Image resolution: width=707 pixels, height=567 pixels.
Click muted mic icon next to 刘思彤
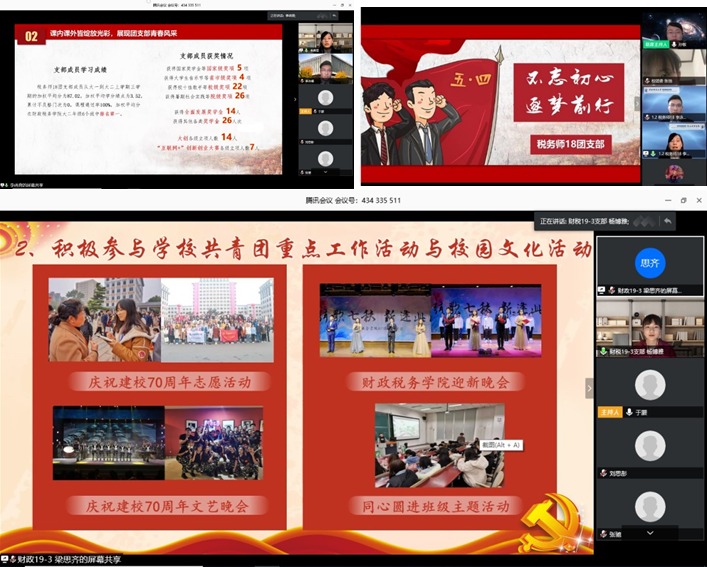pos(602,472)
